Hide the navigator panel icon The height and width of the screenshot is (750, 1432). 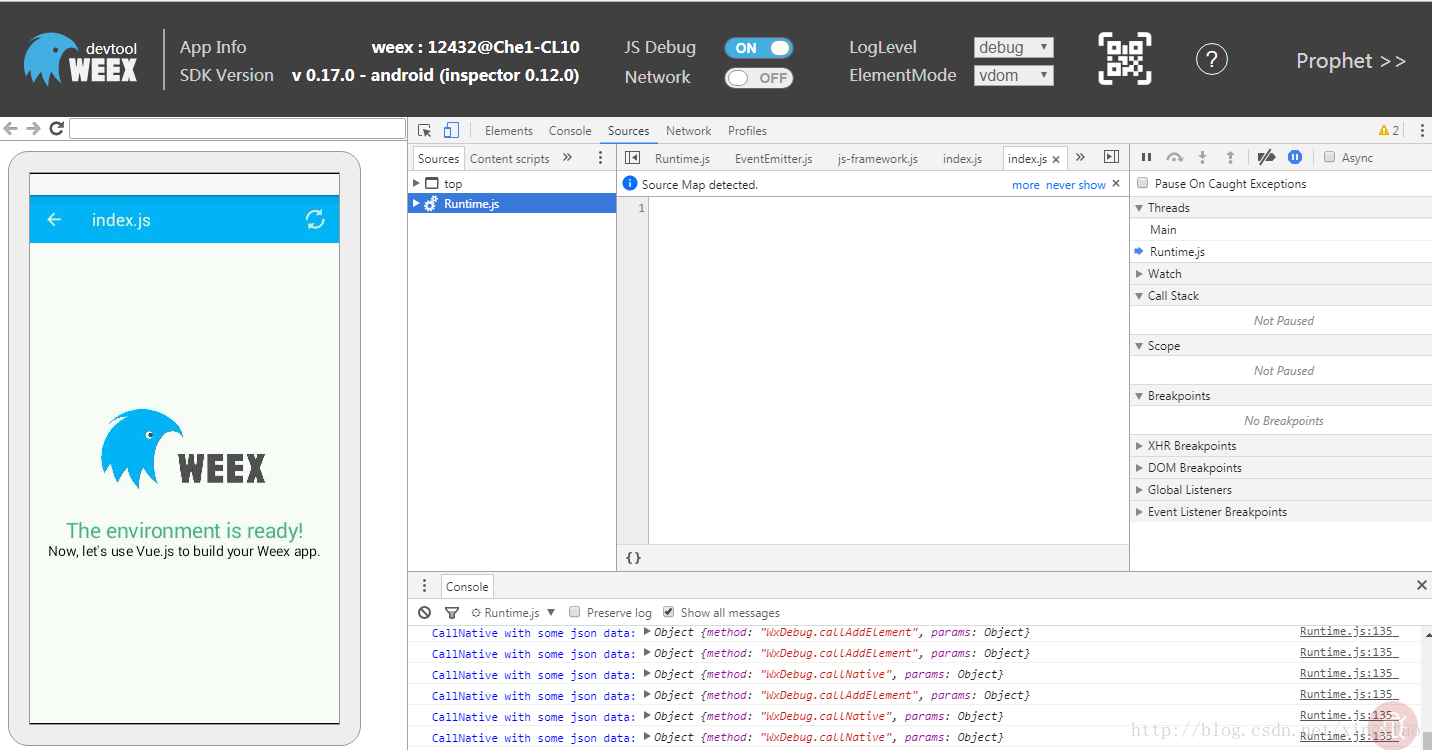[x=632, y=158]
